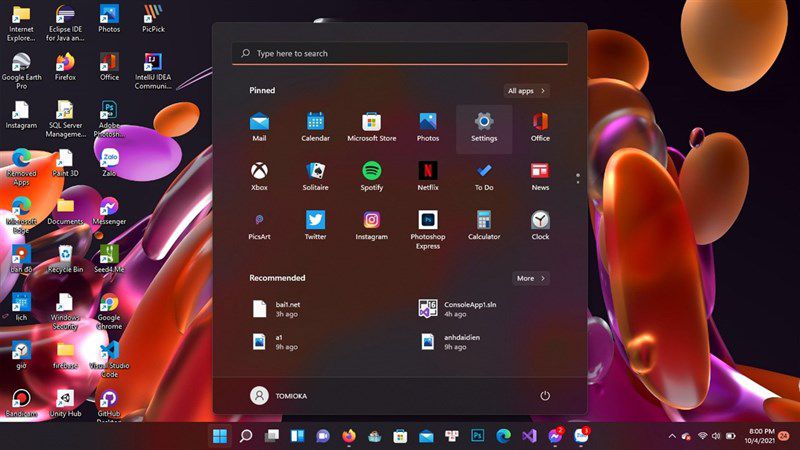Open Mail from the taskbar
Image resolution: width=800 pixels, height=450 pixels.
click(426, 436)
